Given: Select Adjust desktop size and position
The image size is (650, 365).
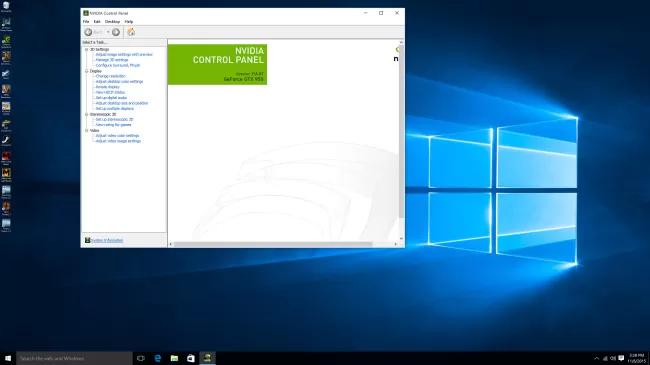Looking at the screenshot, I should pyautogui.click(x=122, y=103).
